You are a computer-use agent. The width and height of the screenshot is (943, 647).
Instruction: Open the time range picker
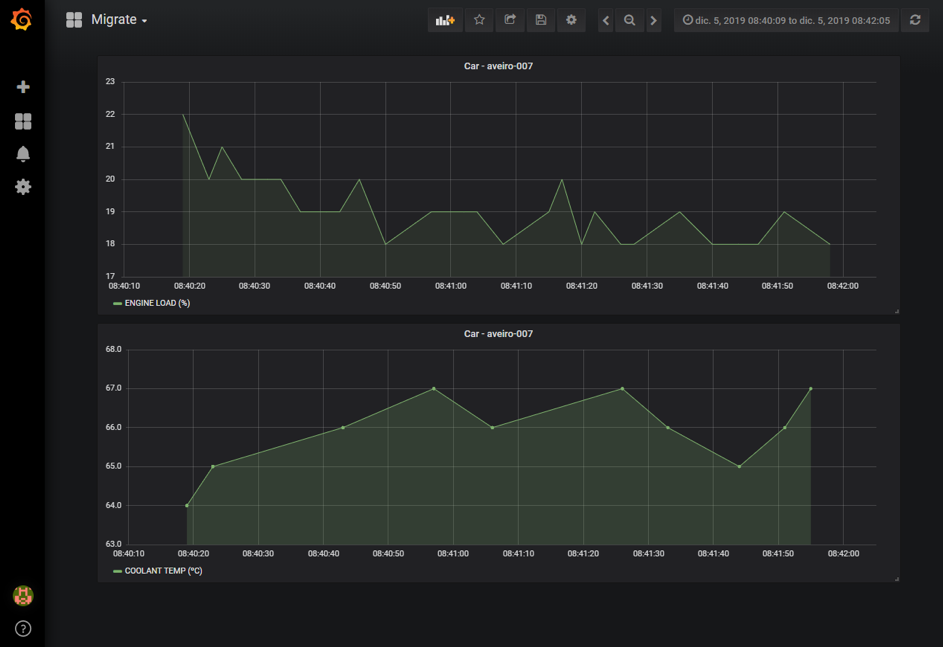coord(786,20)
